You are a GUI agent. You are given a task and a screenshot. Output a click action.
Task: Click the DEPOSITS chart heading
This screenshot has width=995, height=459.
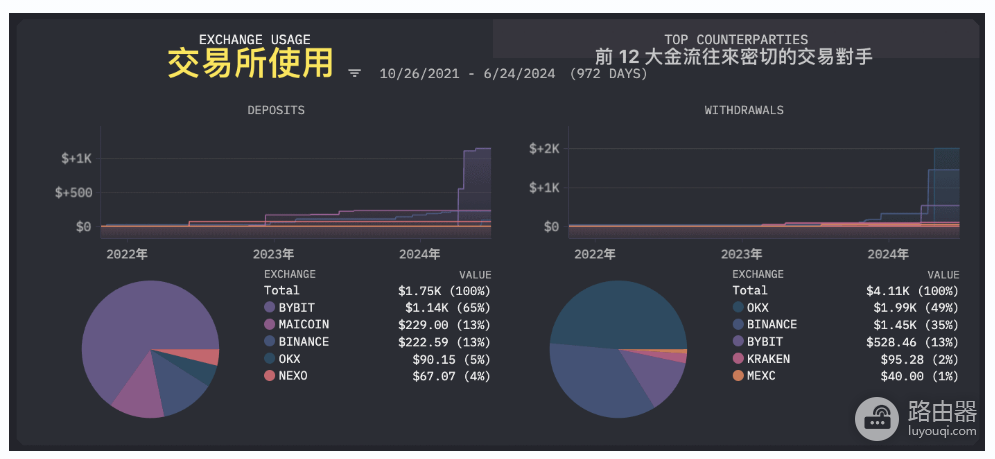click(x=276, y=110)
